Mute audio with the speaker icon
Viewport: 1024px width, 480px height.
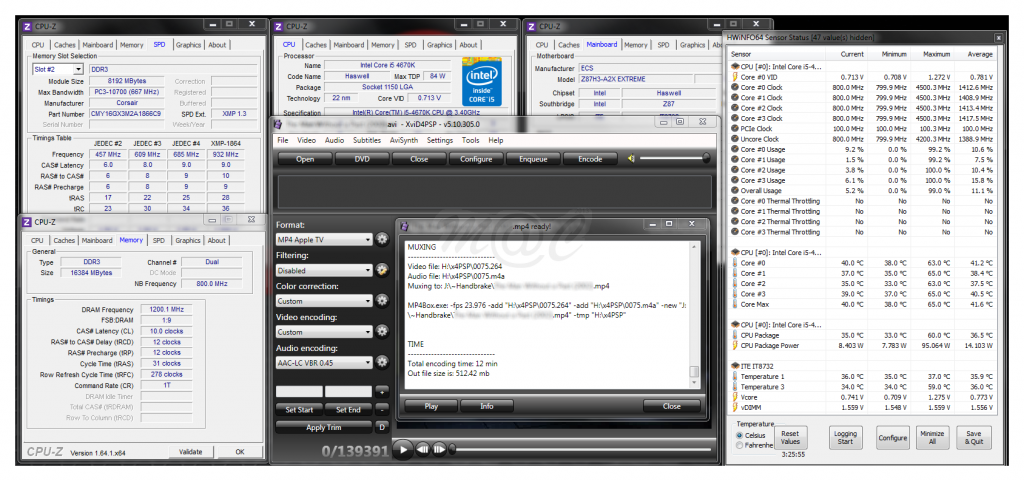(x=631, y=158)
